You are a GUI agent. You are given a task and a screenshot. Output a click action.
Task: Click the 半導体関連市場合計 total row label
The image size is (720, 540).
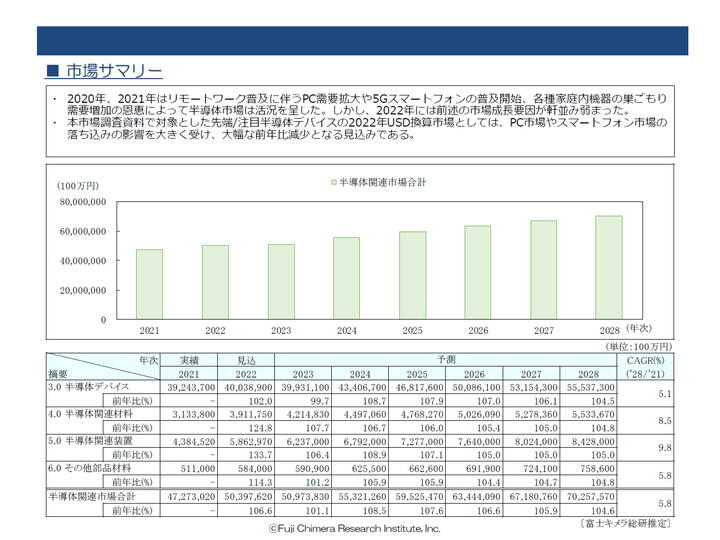point(92,497)
